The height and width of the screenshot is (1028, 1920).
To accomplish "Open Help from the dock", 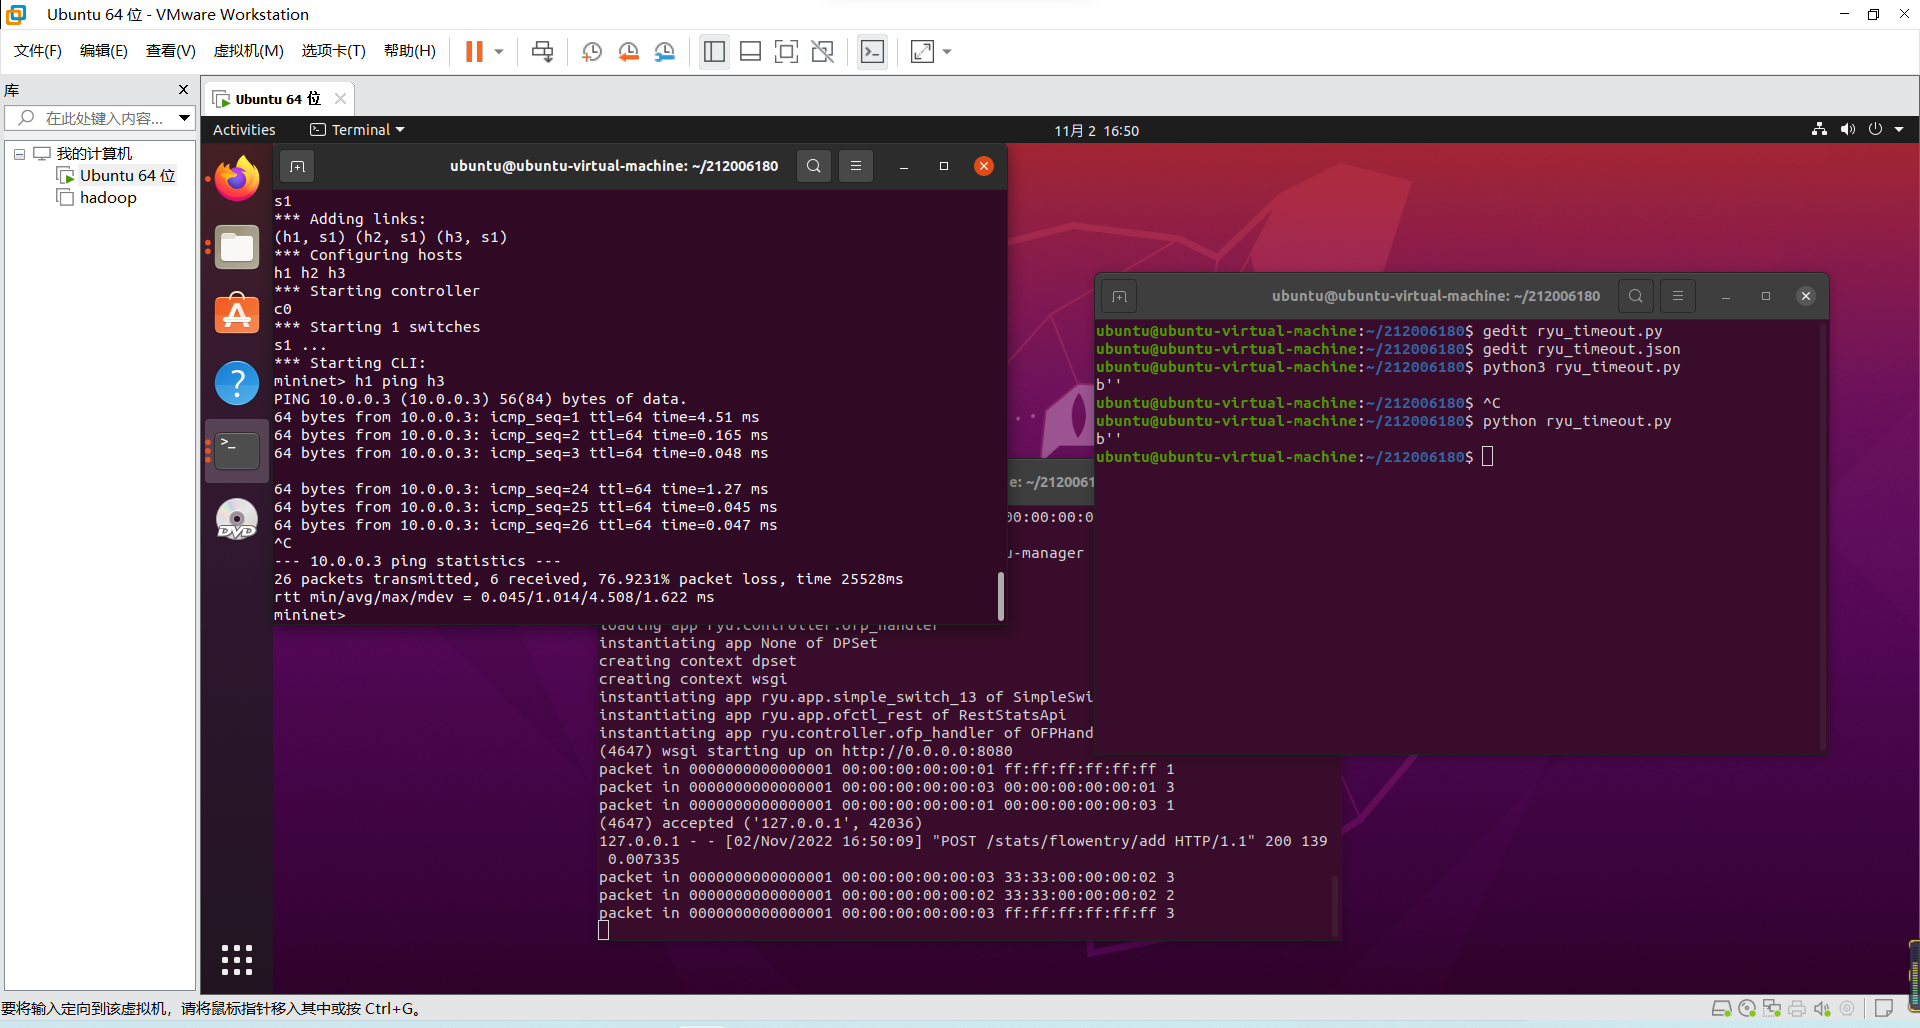I will coord(237,383).
